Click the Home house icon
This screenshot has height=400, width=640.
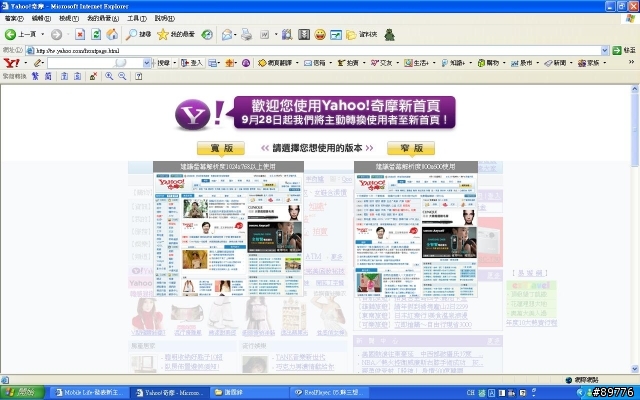tap(112, 35)
